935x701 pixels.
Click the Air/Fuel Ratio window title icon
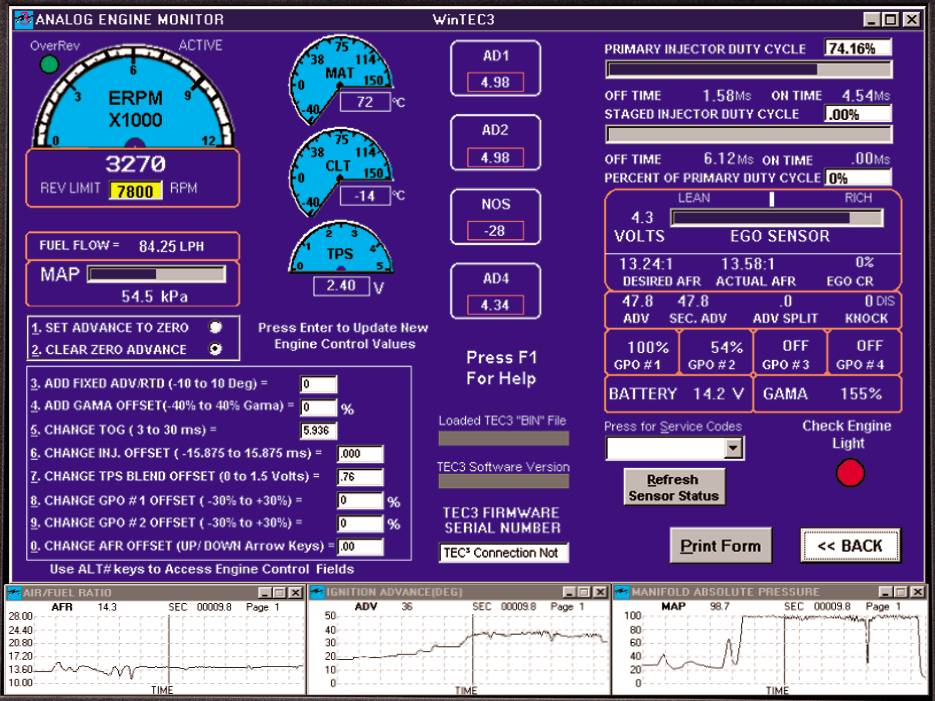(14, 593)
